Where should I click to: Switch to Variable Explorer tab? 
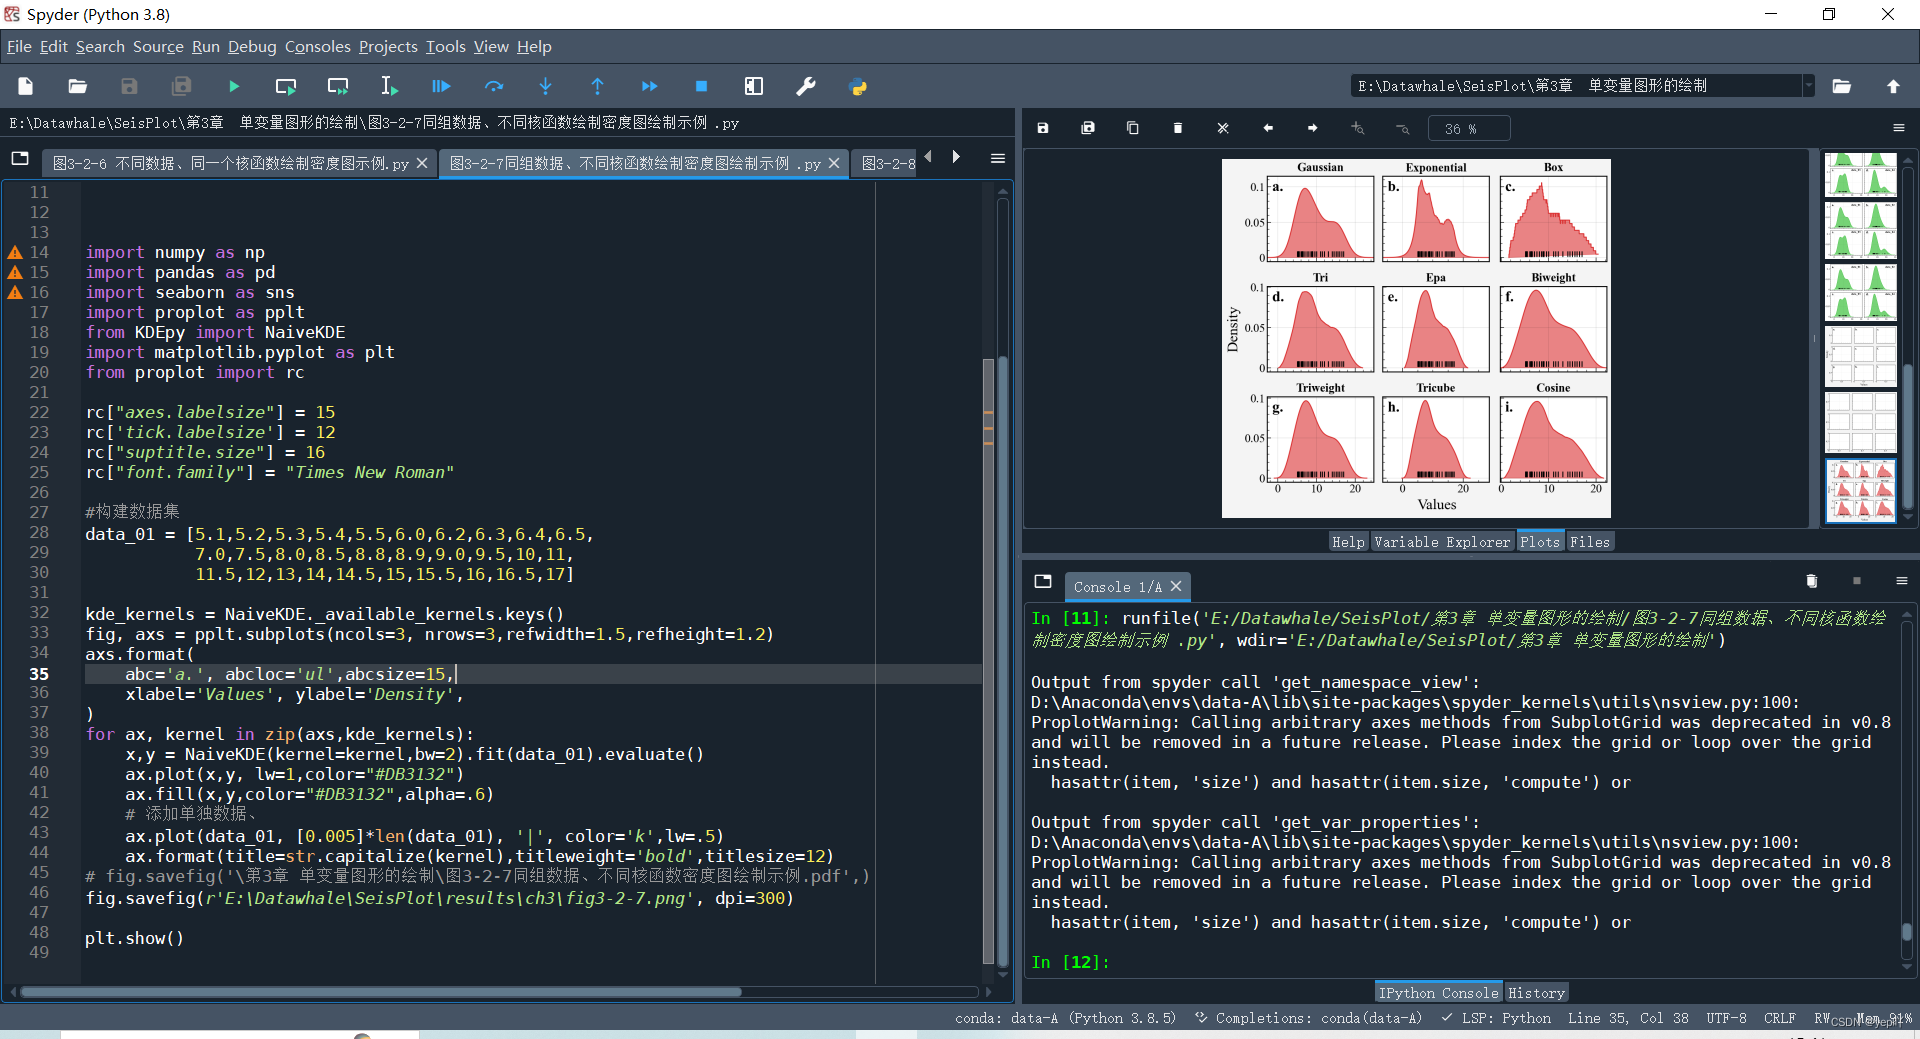[x=1442, y=542]
